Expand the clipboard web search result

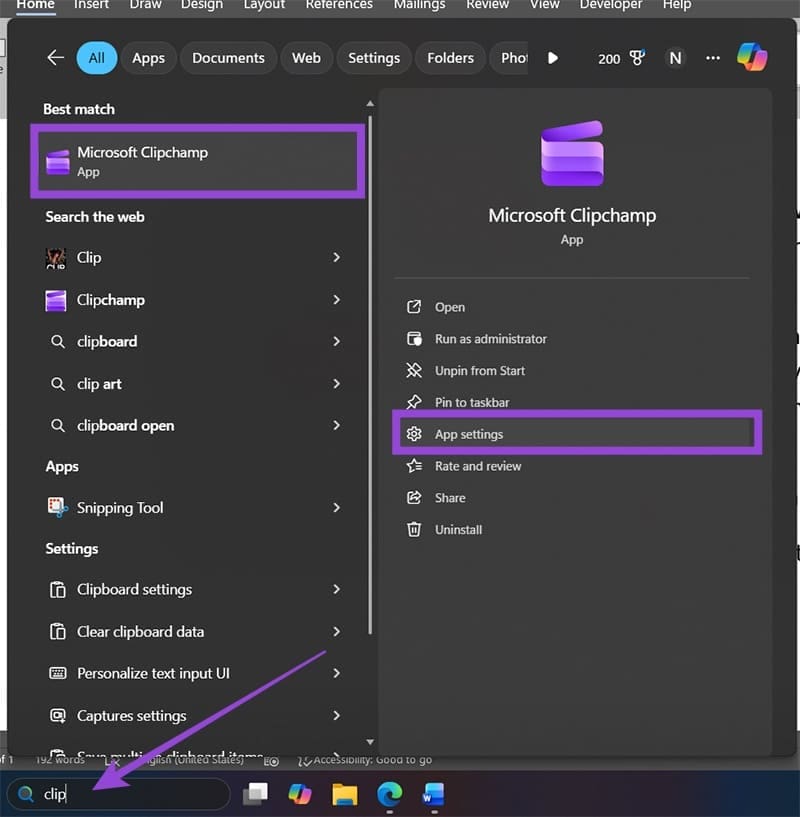pyautogui.click(x=336, y=342)
